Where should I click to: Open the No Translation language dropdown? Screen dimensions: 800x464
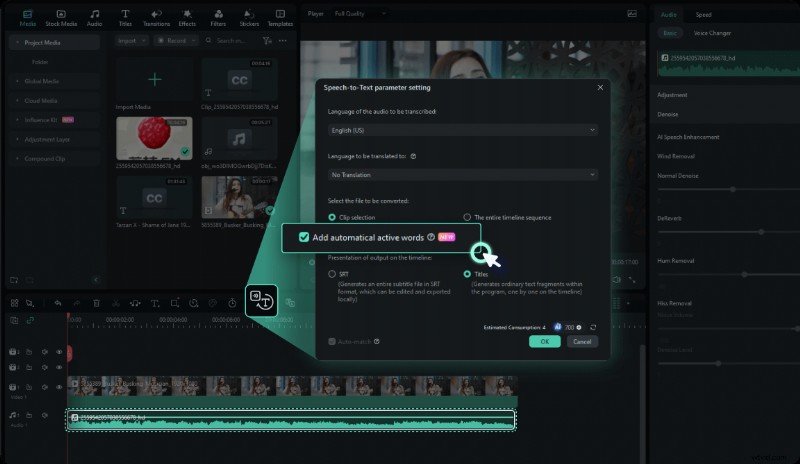[463, 174]
